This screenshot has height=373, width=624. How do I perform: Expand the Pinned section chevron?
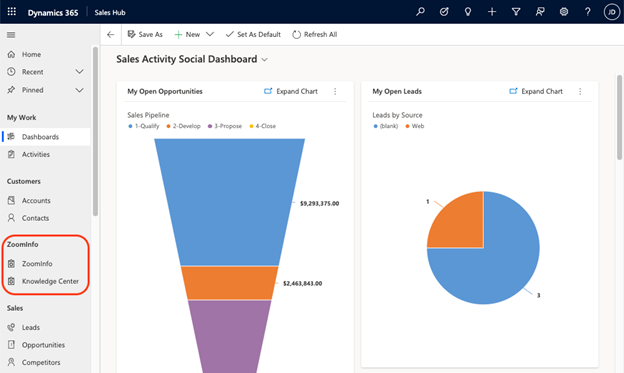(x=79, y=90)
